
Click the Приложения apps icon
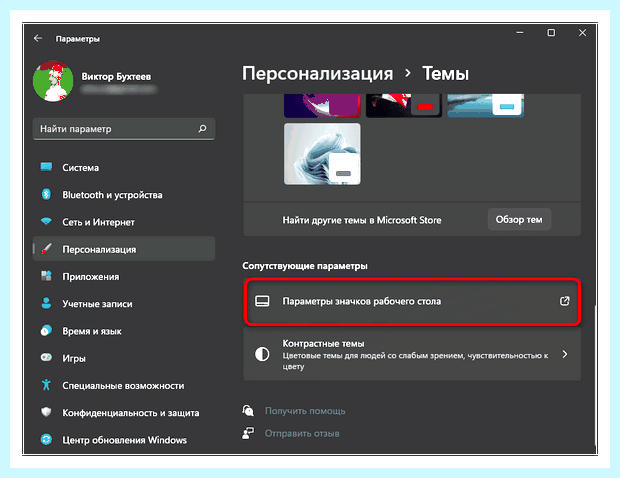[46, 276]
